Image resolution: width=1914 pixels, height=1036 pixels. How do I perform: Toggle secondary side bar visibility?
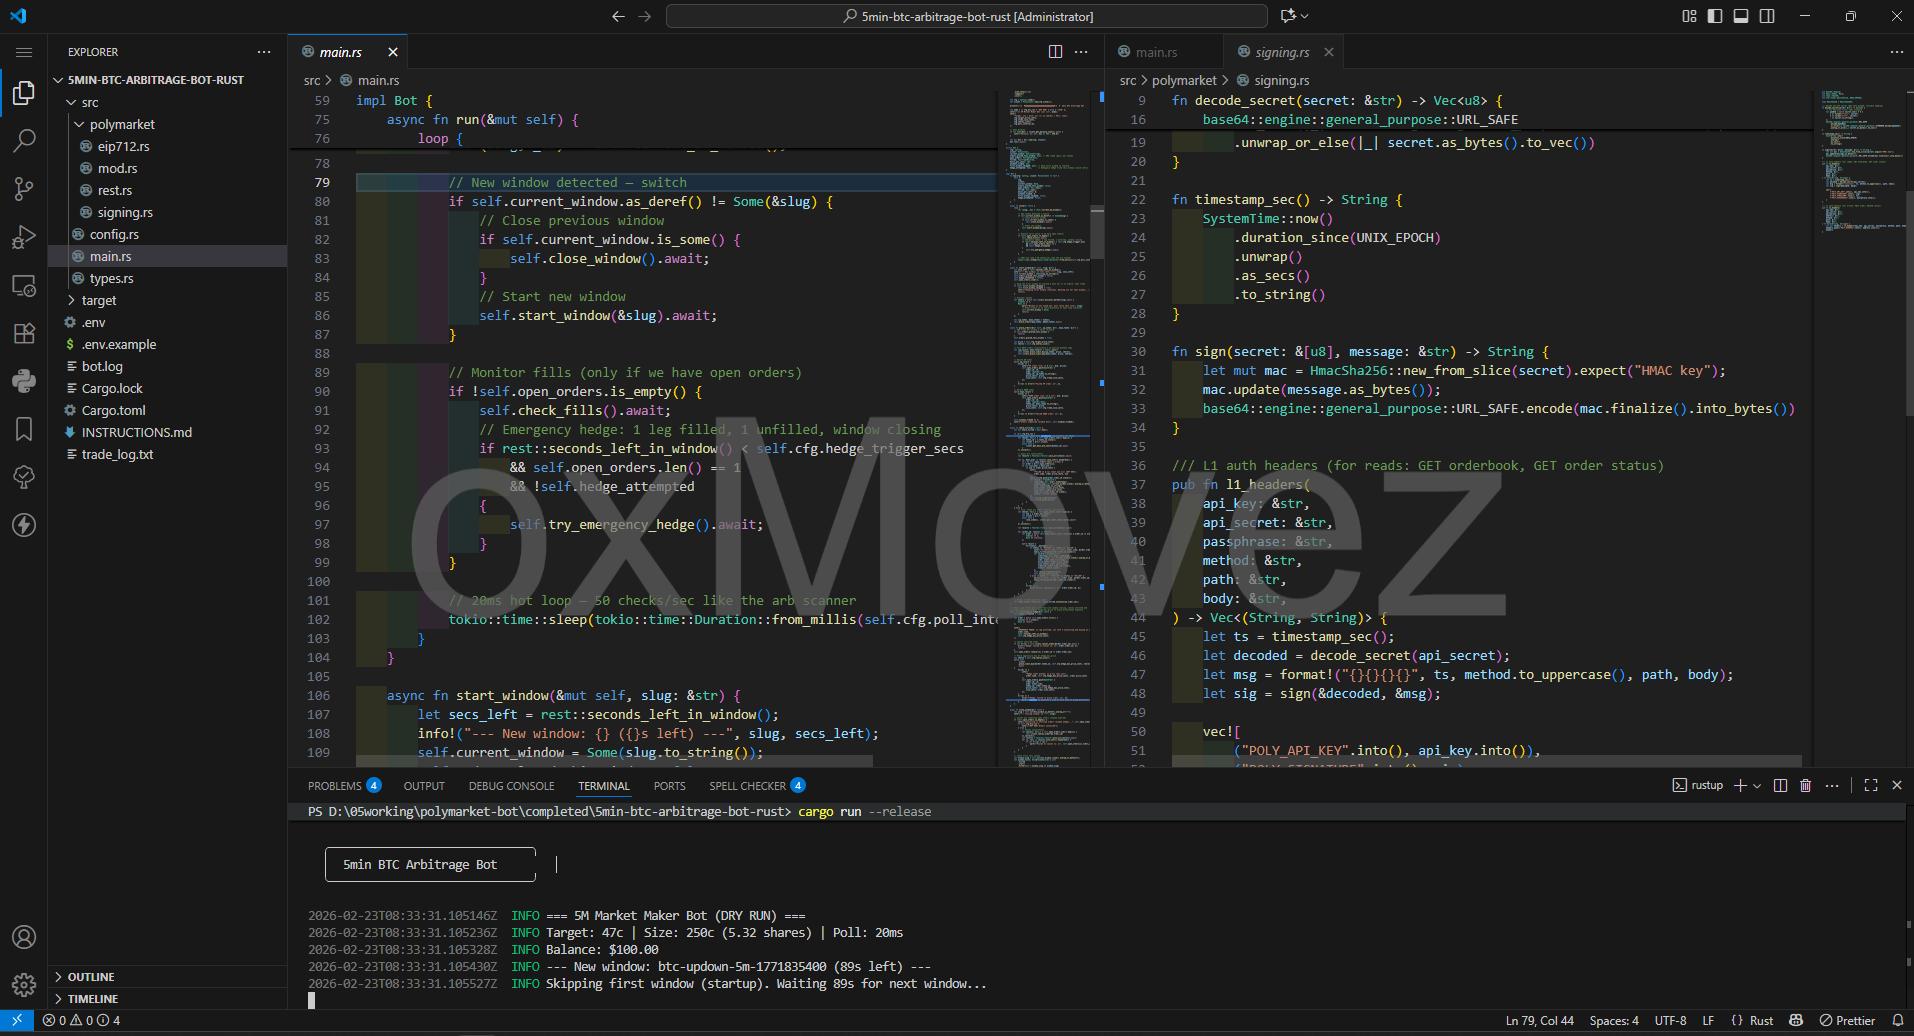1767,16
